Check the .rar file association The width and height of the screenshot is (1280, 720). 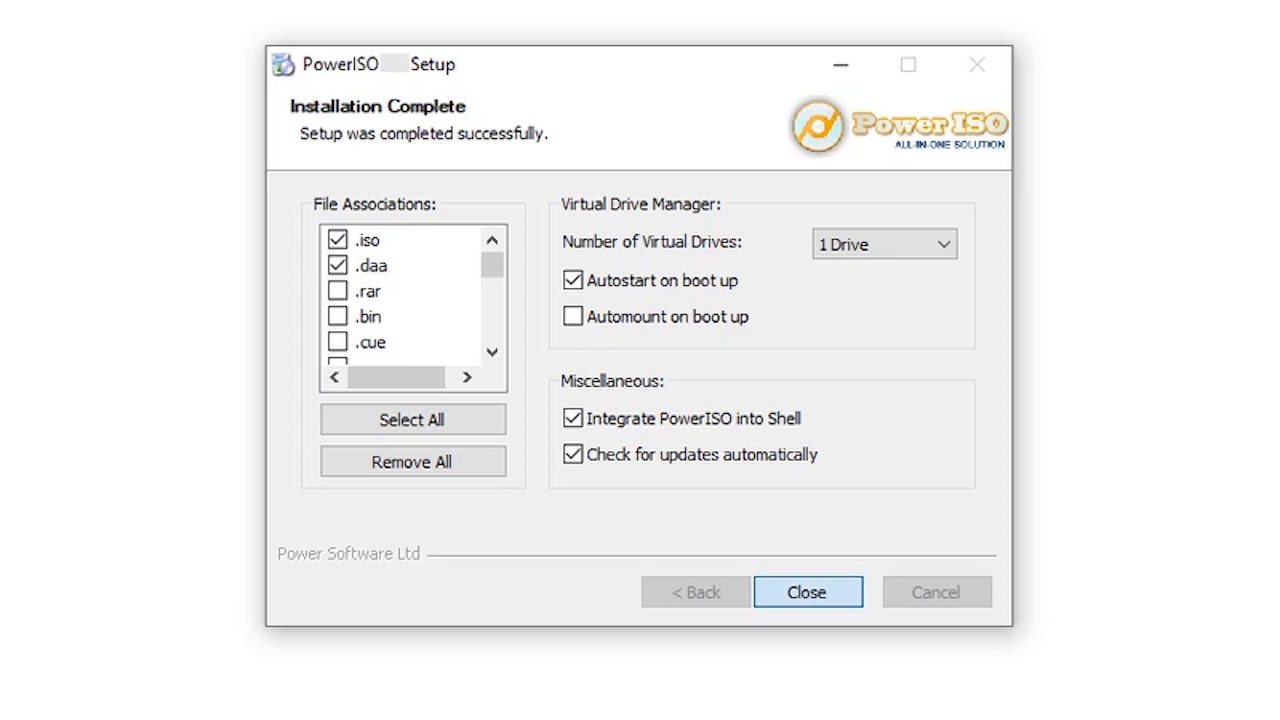[337, 291]
